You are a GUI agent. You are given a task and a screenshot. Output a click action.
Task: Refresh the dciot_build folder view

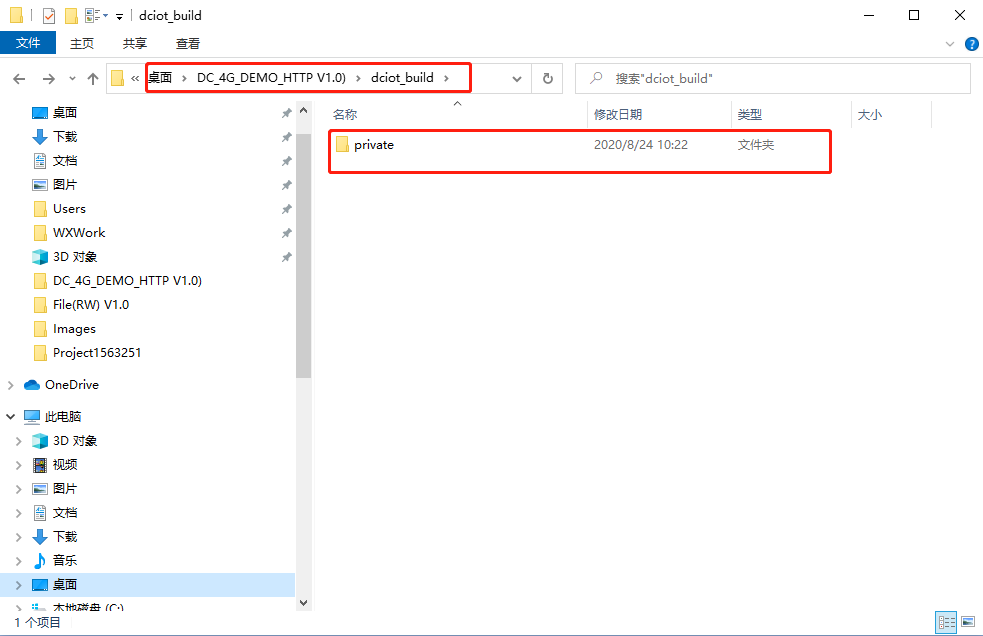(547, 78)
